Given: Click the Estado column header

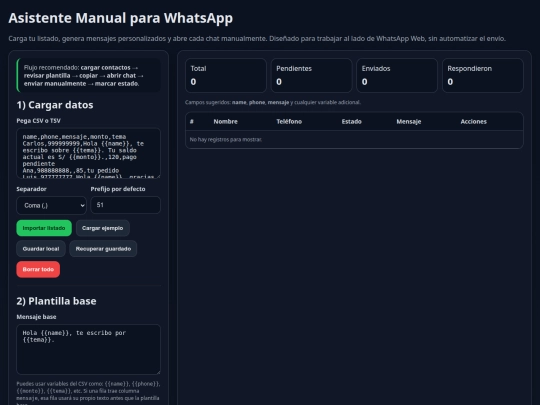Looking at the screenshot, I should tap(351, 122).
